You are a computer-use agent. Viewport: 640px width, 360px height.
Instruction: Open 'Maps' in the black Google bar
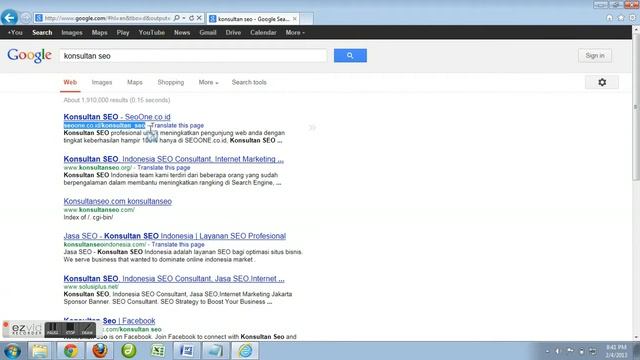pyautogui.click(x=100, y=32)
